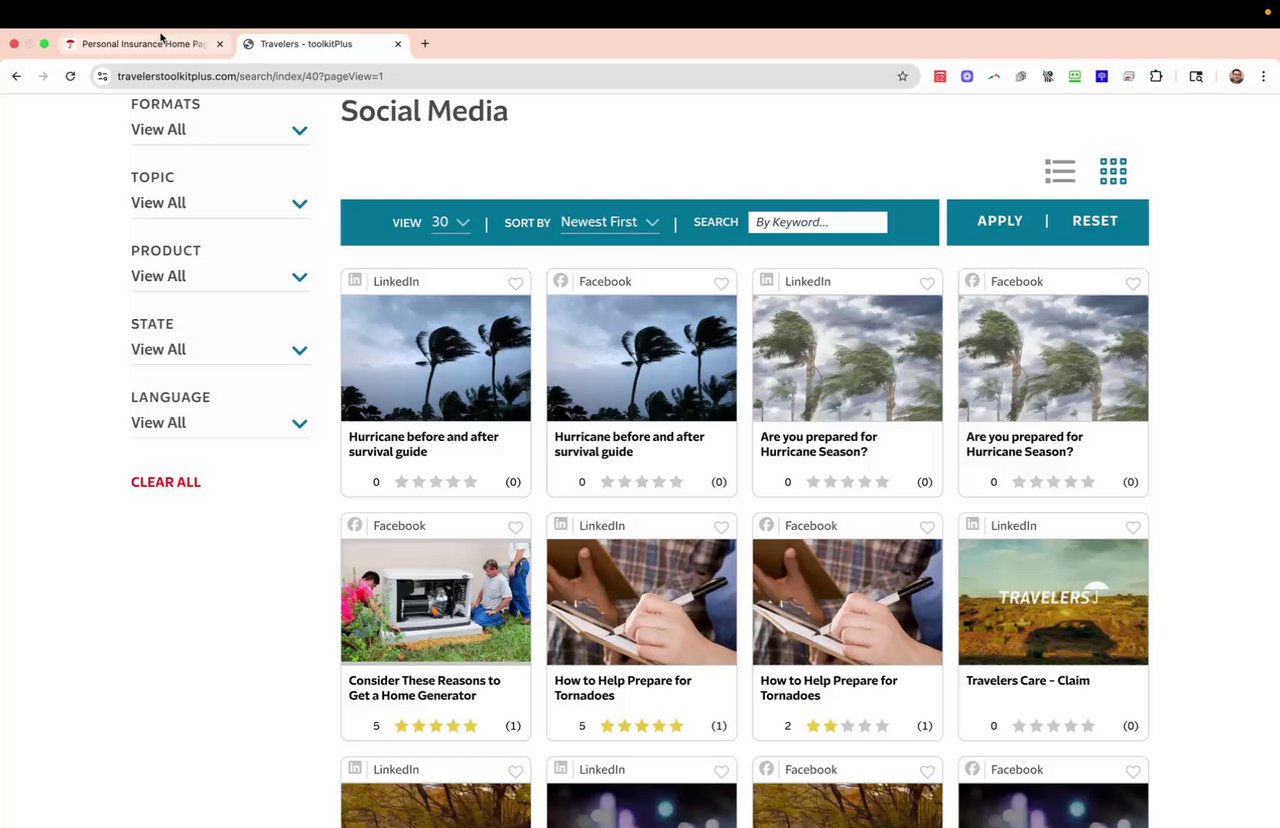Favorite the LinkedIn Hurricane before and after card

pyautogui.click(x=515, y=283)
